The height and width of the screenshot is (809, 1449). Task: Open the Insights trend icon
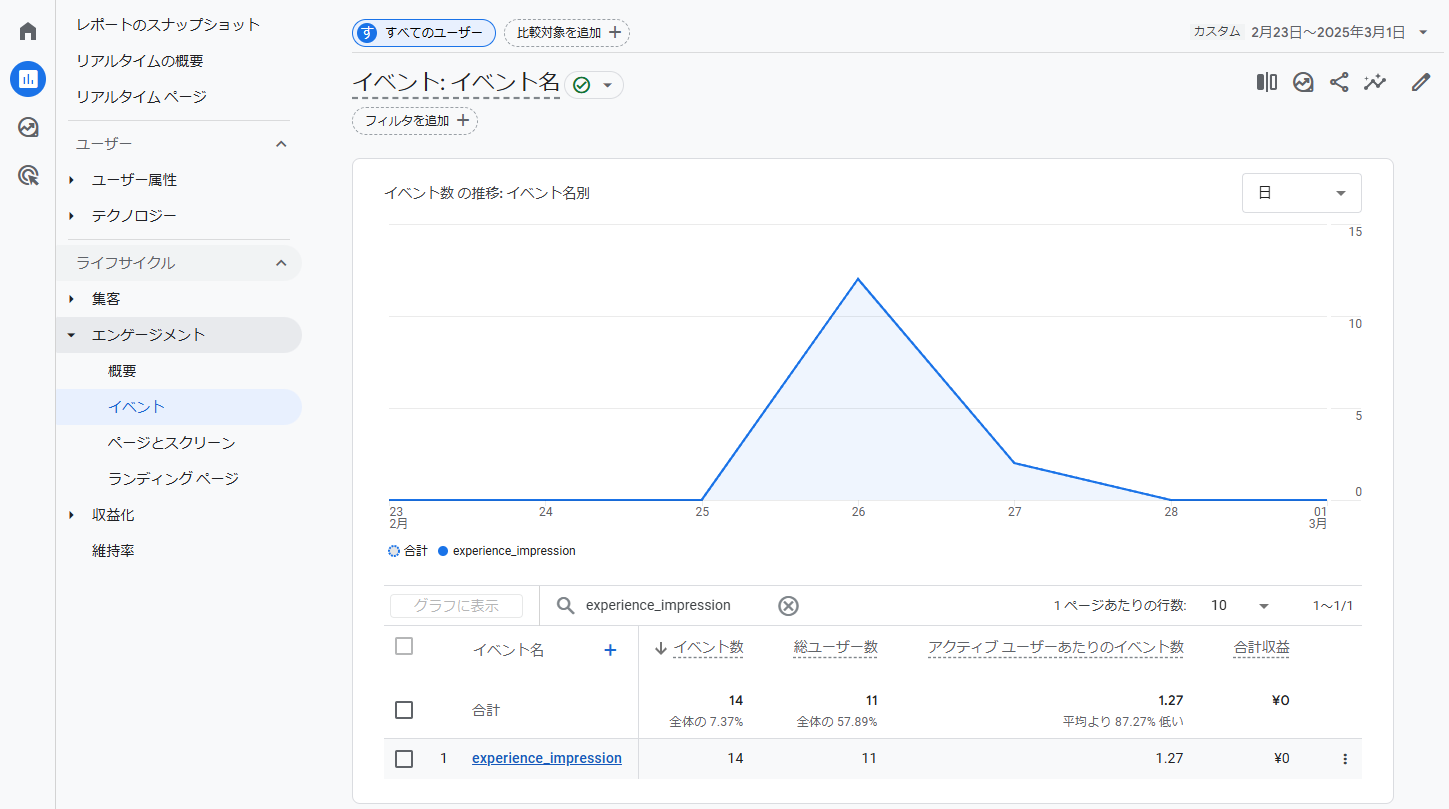(1303, 82)
